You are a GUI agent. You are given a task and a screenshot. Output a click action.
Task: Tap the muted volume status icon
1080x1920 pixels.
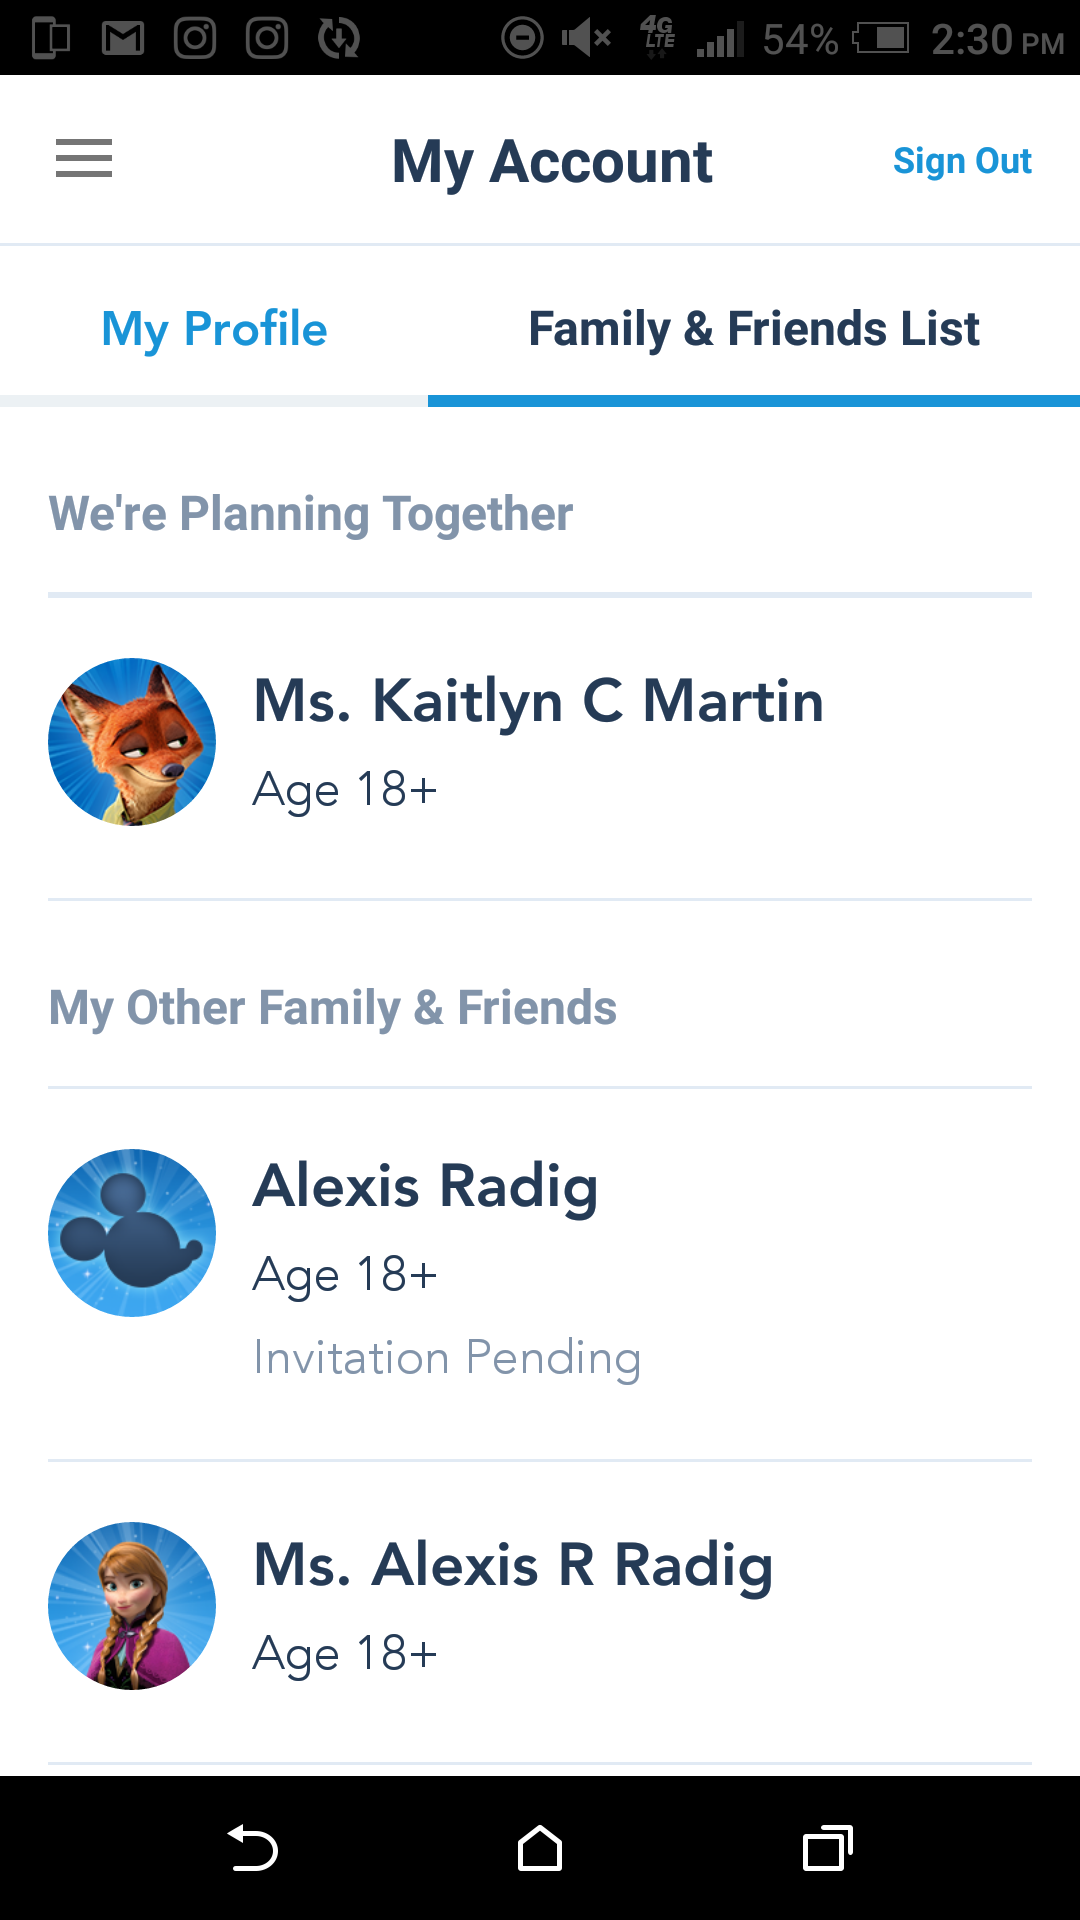[x=586, y=38]
